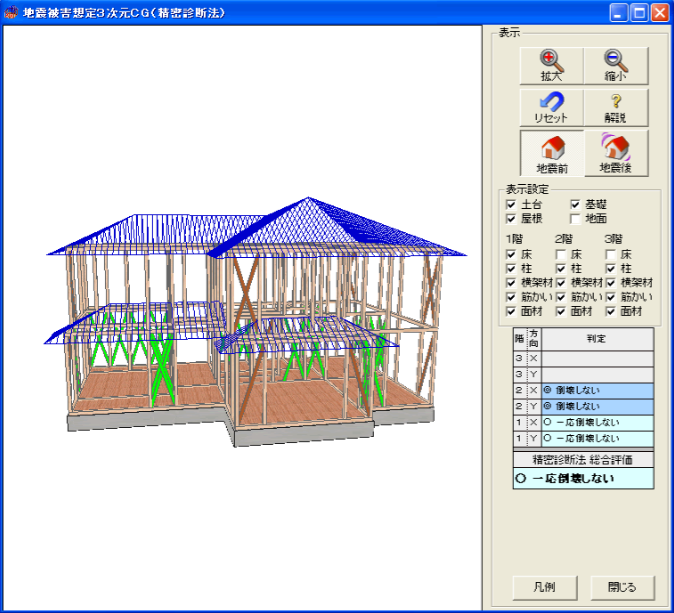Select the 2階 X 倒壊しない result row
This screenshot has height=613, width=674.
pyautogui.click(x=583, y=390)
